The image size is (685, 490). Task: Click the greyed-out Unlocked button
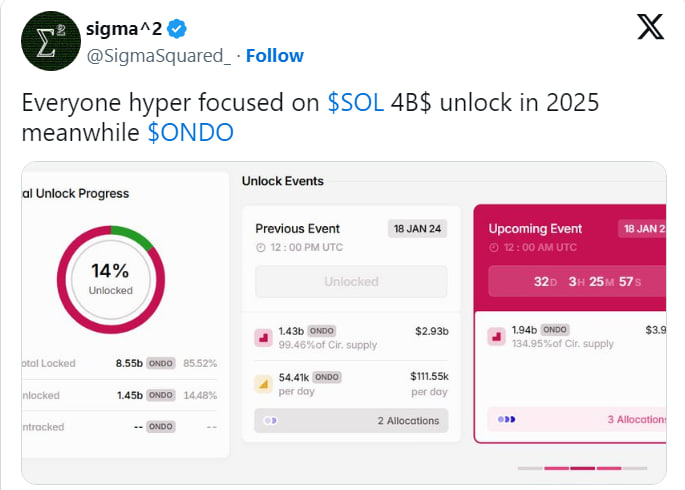coord(350,282)
